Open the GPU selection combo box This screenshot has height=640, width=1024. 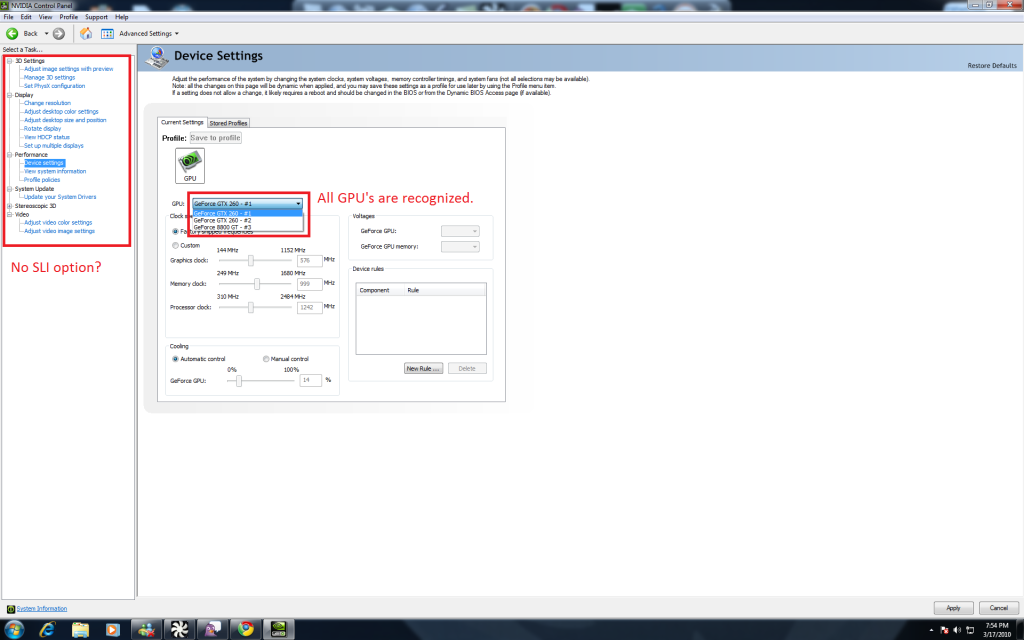click(x=248, y=204)
